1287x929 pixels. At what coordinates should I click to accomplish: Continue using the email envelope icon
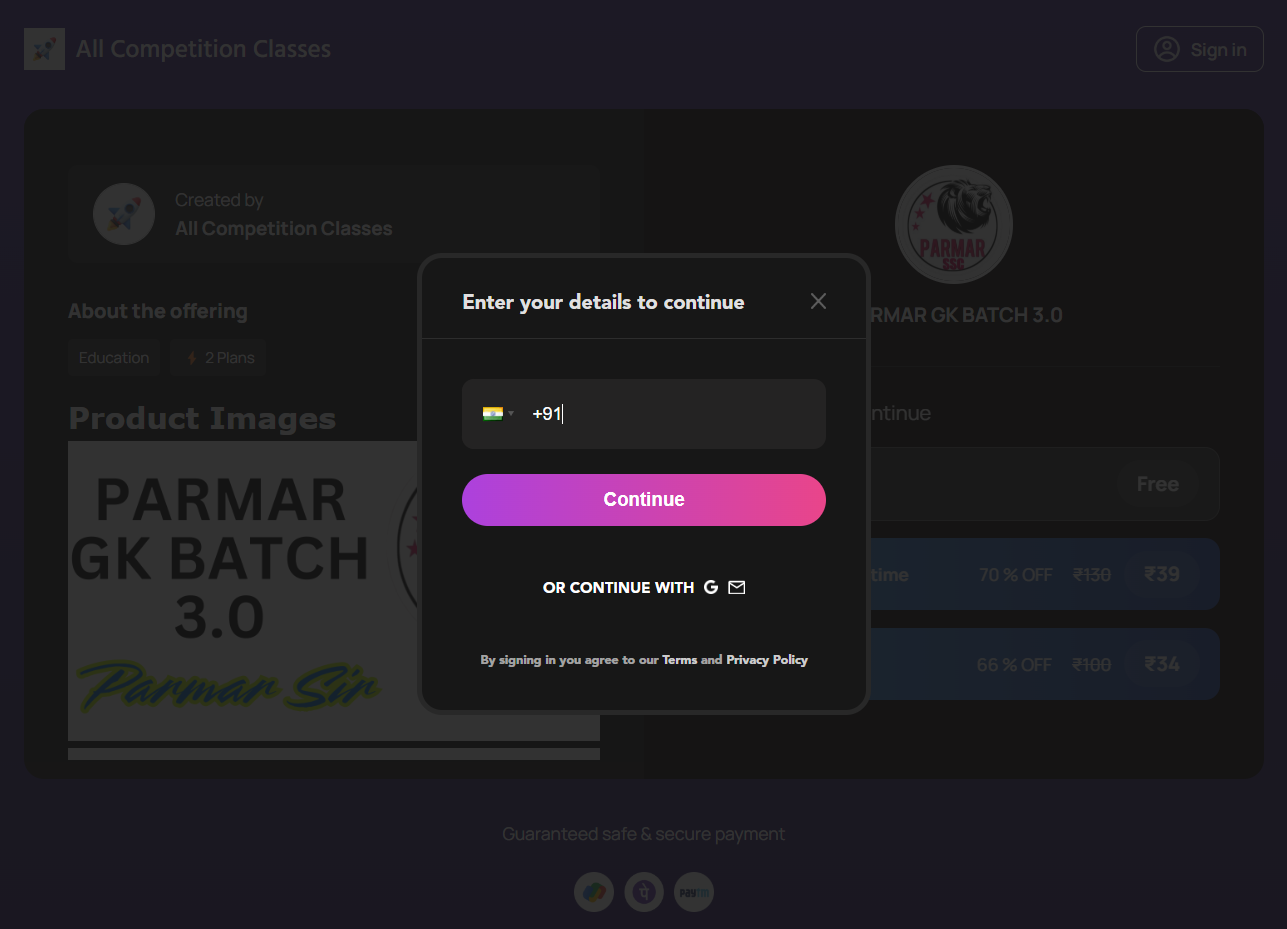[737, 587]
